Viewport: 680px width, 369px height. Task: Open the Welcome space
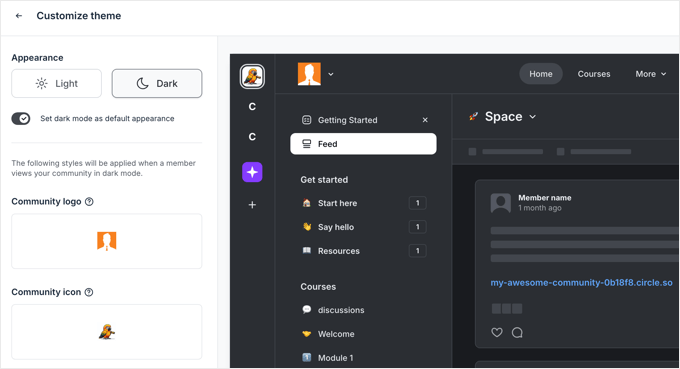click(336, 334)
